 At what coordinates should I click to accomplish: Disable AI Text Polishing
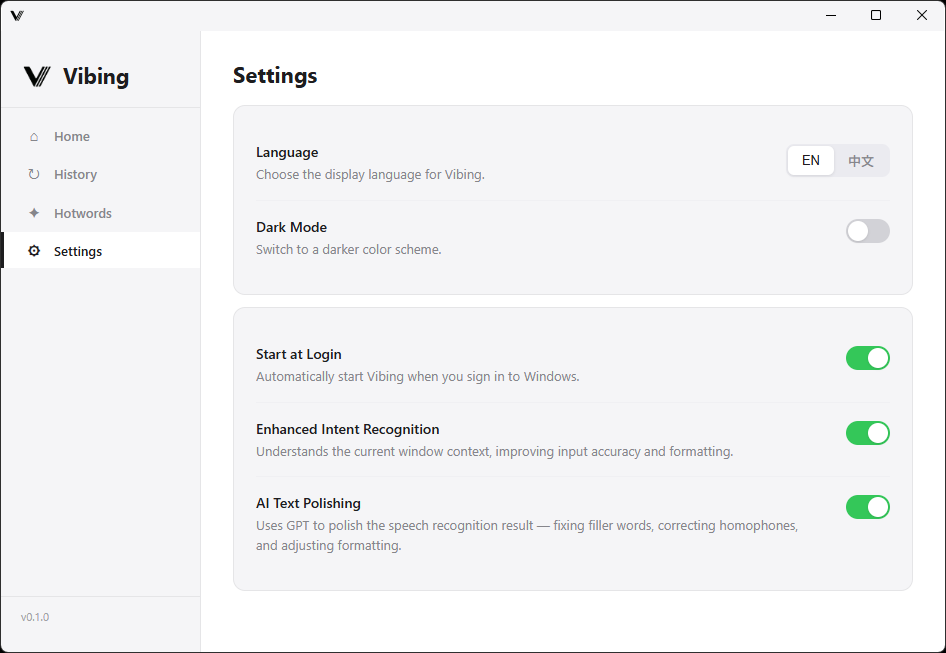tap(867, 507)
